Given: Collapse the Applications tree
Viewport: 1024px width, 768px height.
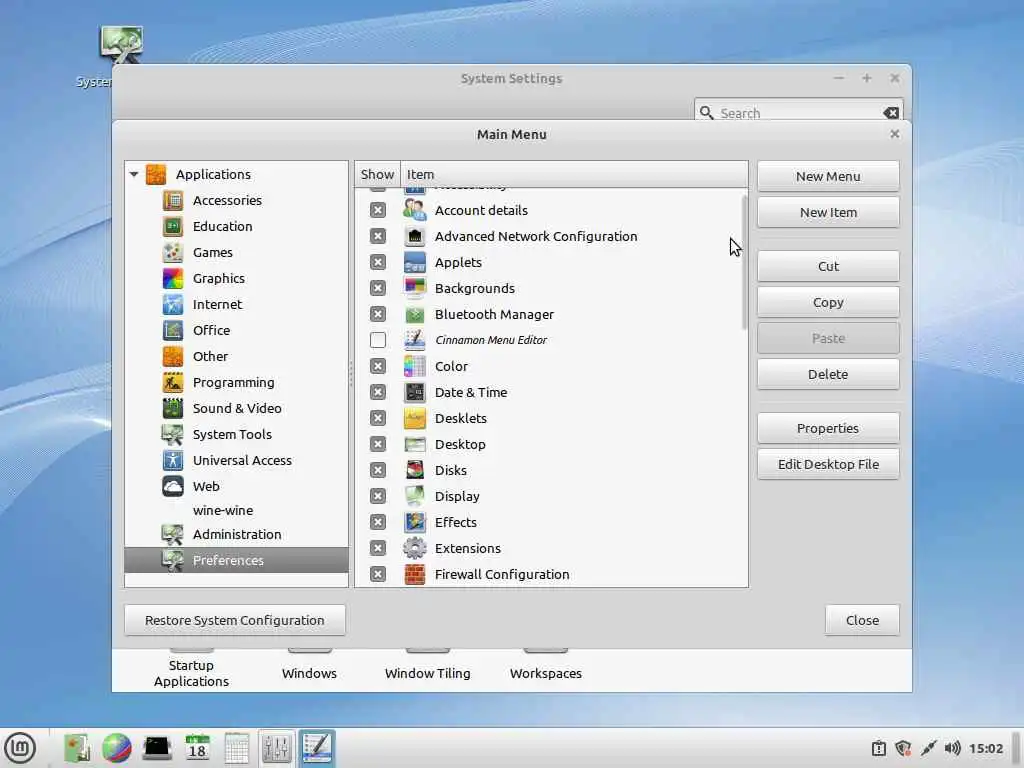Looking at the screenshot, I should coord(134,174).
